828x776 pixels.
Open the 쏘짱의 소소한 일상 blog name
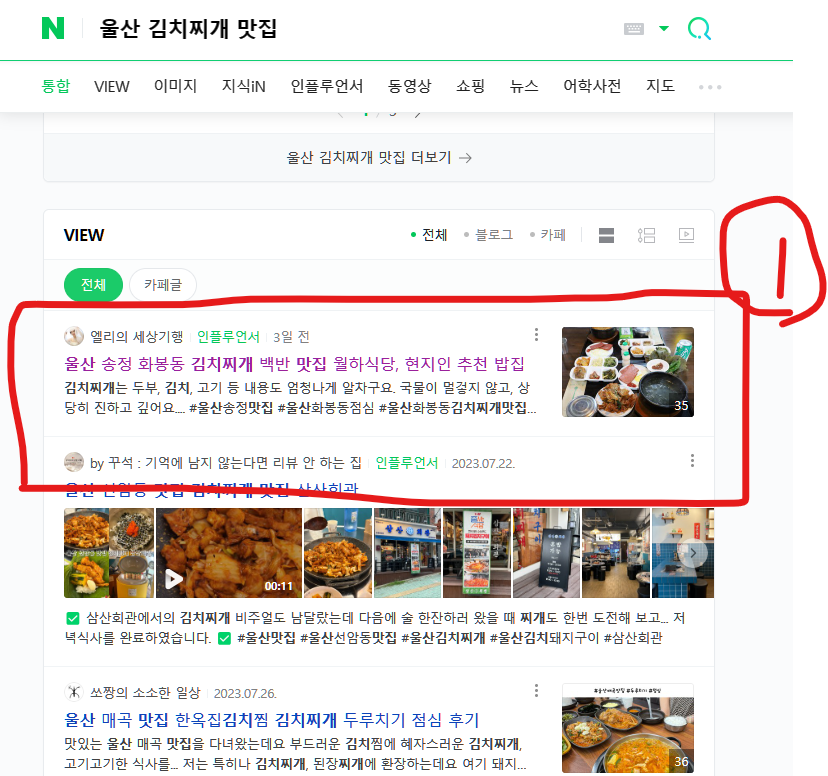(145, 693)
